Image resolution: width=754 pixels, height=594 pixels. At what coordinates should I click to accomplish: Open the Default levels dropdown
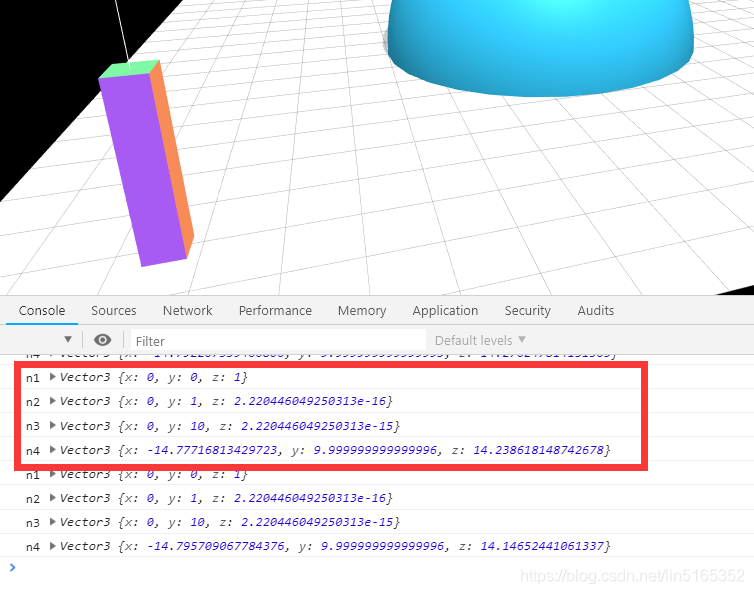(x=480, y=341)
